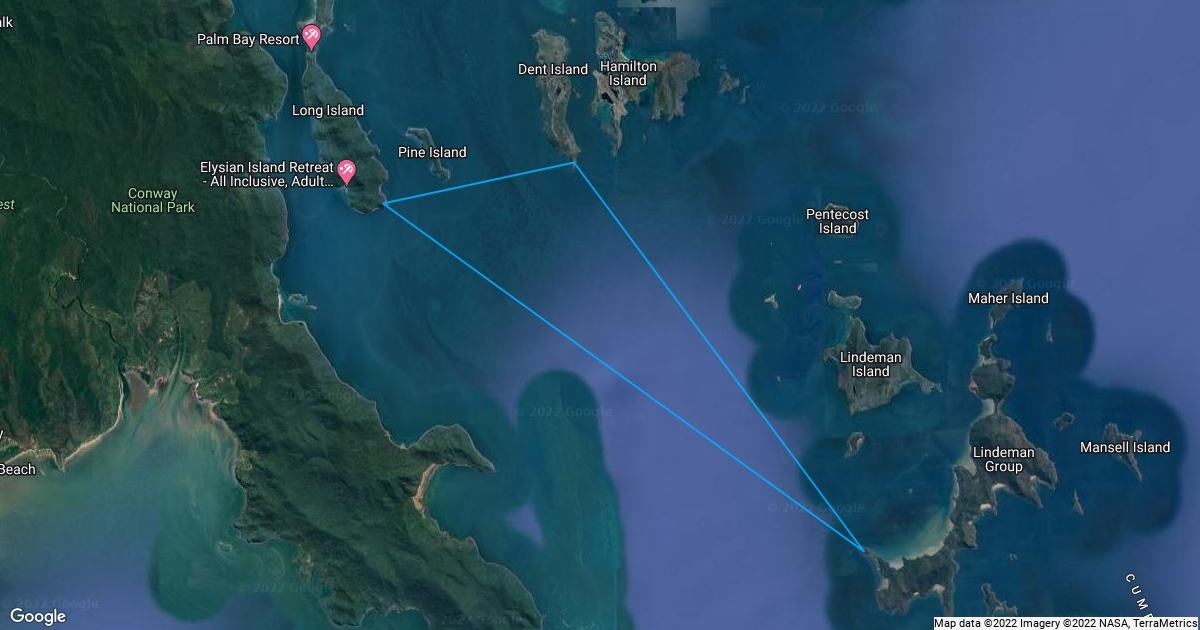Click the Conway National Park label
Image resolution: width=1200 pixels, height=630 pixels.
coord(153,200)
